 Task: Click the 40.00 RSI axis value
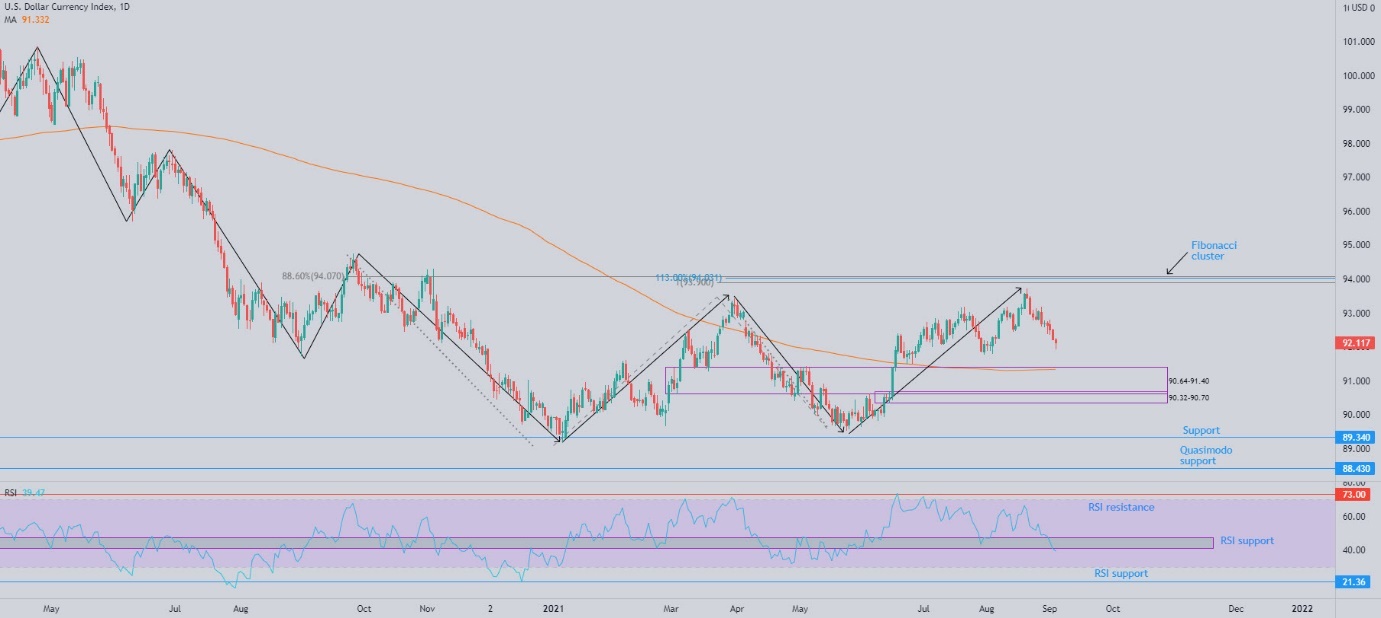pos(1355,551)
